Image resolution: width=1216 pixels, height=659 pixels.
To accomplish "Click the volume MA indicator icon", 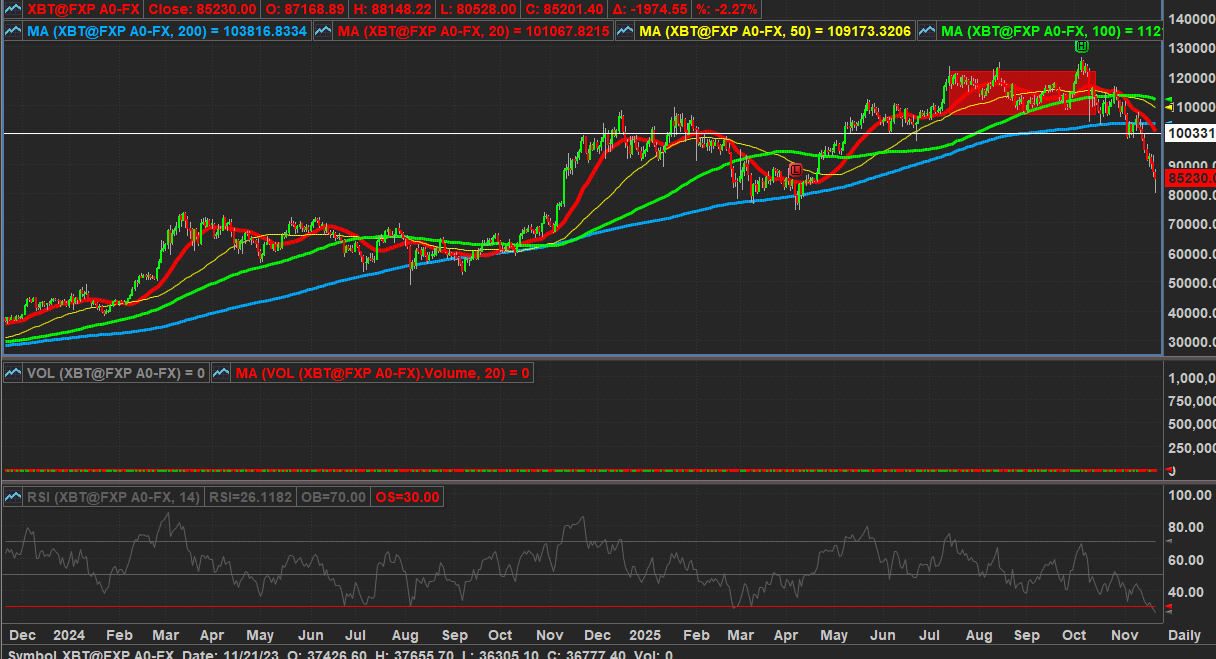I will tap(221, 373).
